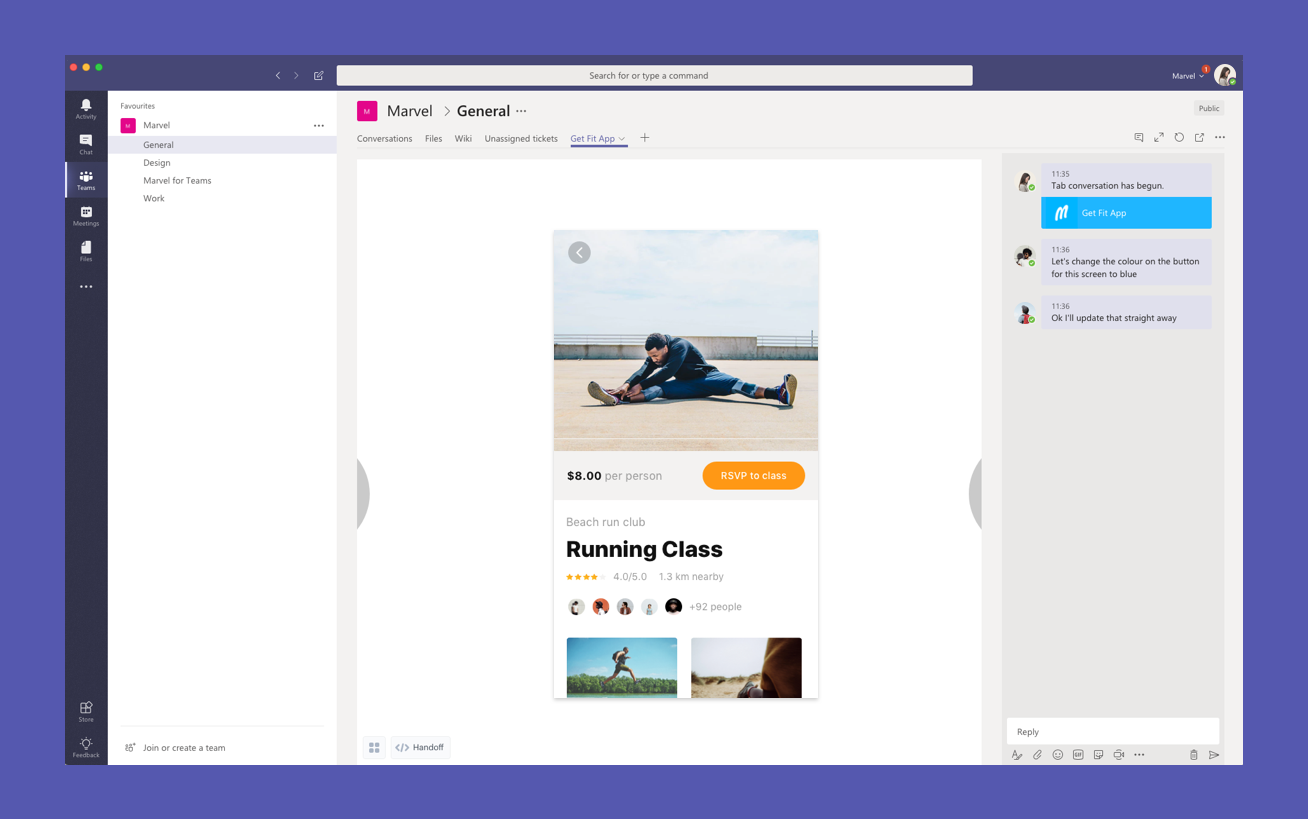This screenshot has height=819, width=1308.
Task: Open Marvel team more options ellipsis
Action: pos(319,126)
